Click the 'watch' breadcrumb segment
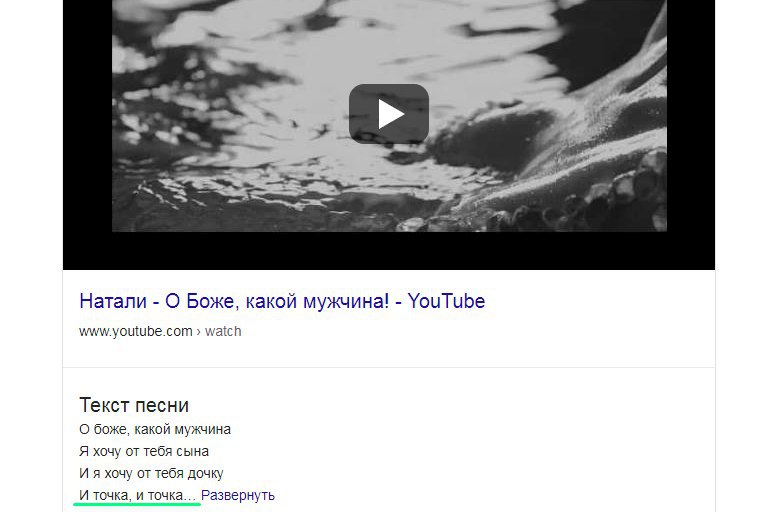The width and height of the screenshot is (783, 512). (223, 331)
